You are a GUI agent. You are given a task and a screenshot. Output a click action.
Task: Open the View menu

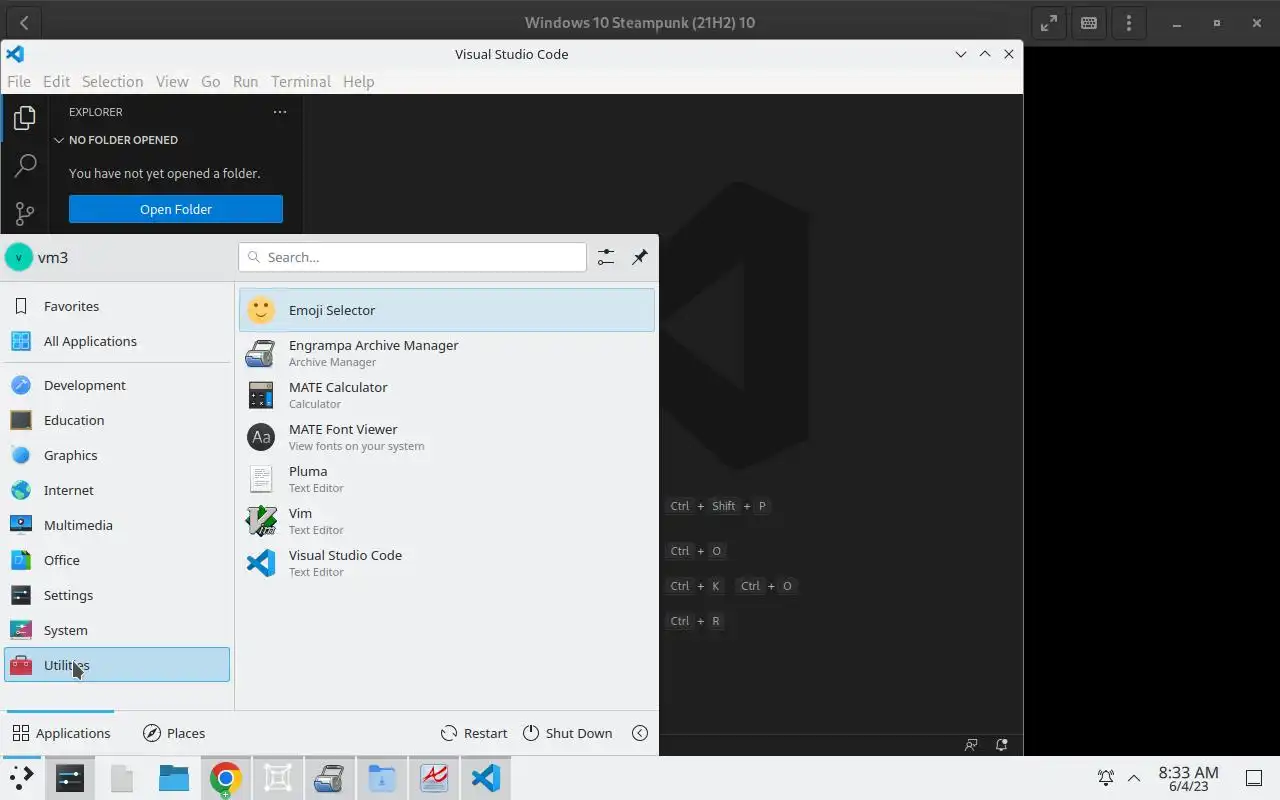pos(172,81)
